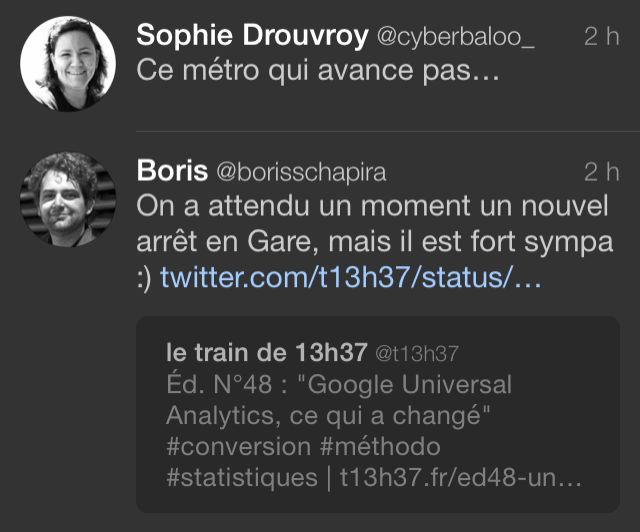Screen dimensions: 640x532
Task: Follow the twitter.com/t13h37/status link
Action: tap(351, 277)
